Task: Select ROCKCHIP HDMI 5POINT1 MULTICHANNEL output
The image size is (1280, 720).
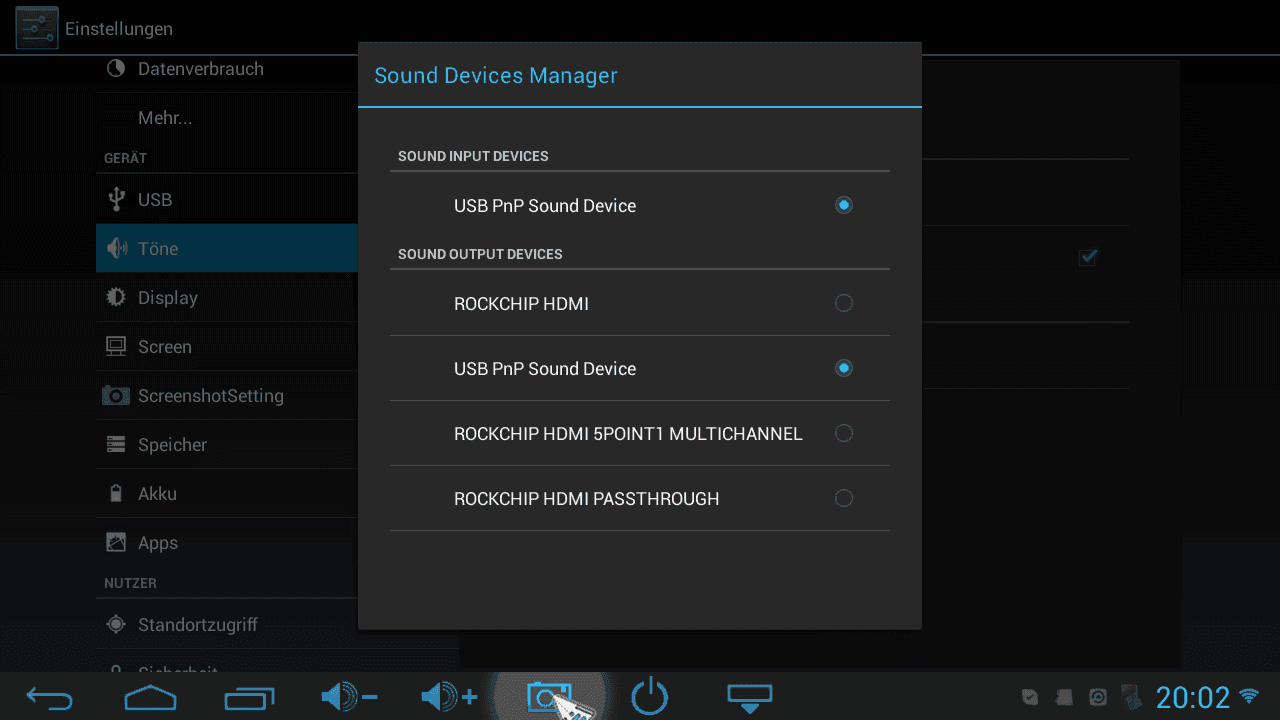Action: 844,433
